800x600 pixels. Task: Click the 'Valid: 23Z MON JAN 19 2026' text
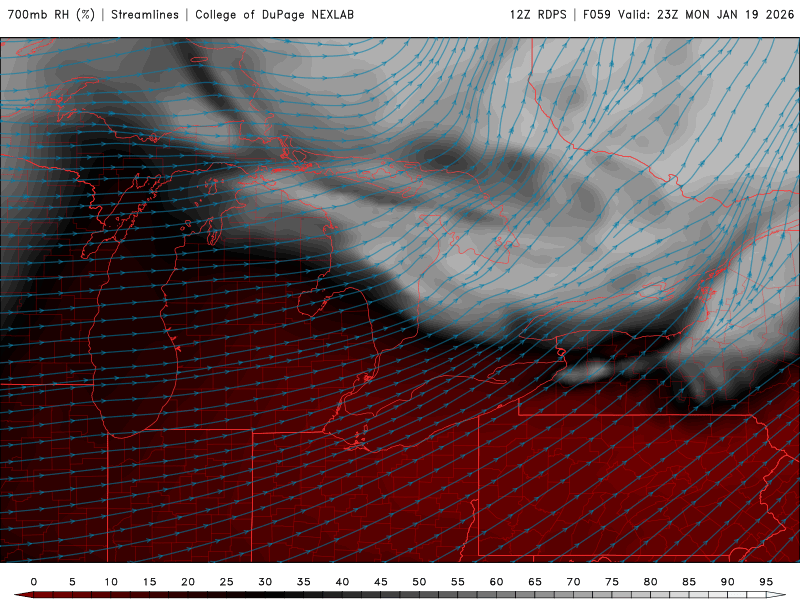pos(706,14)
